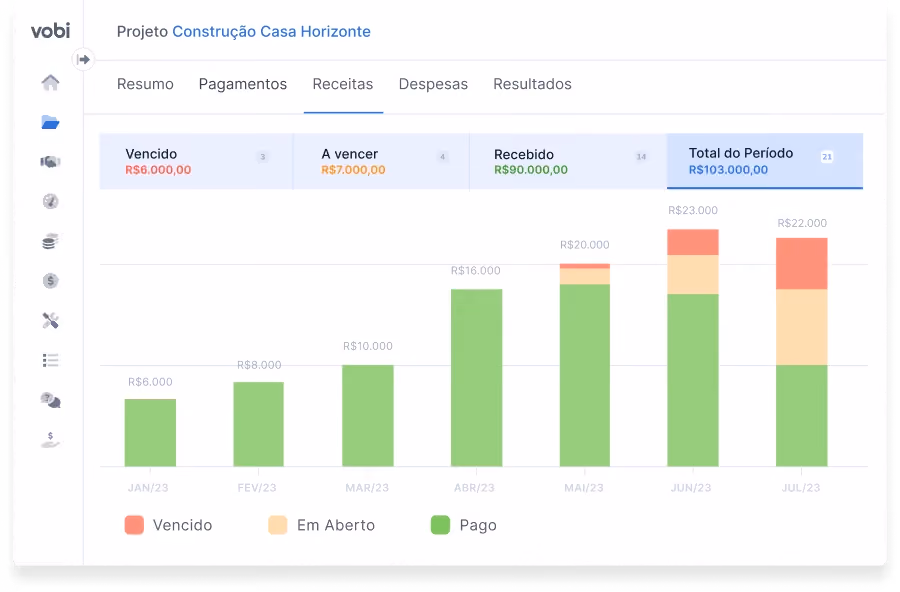Go to the home icon in sidebar

click(51, 83)
